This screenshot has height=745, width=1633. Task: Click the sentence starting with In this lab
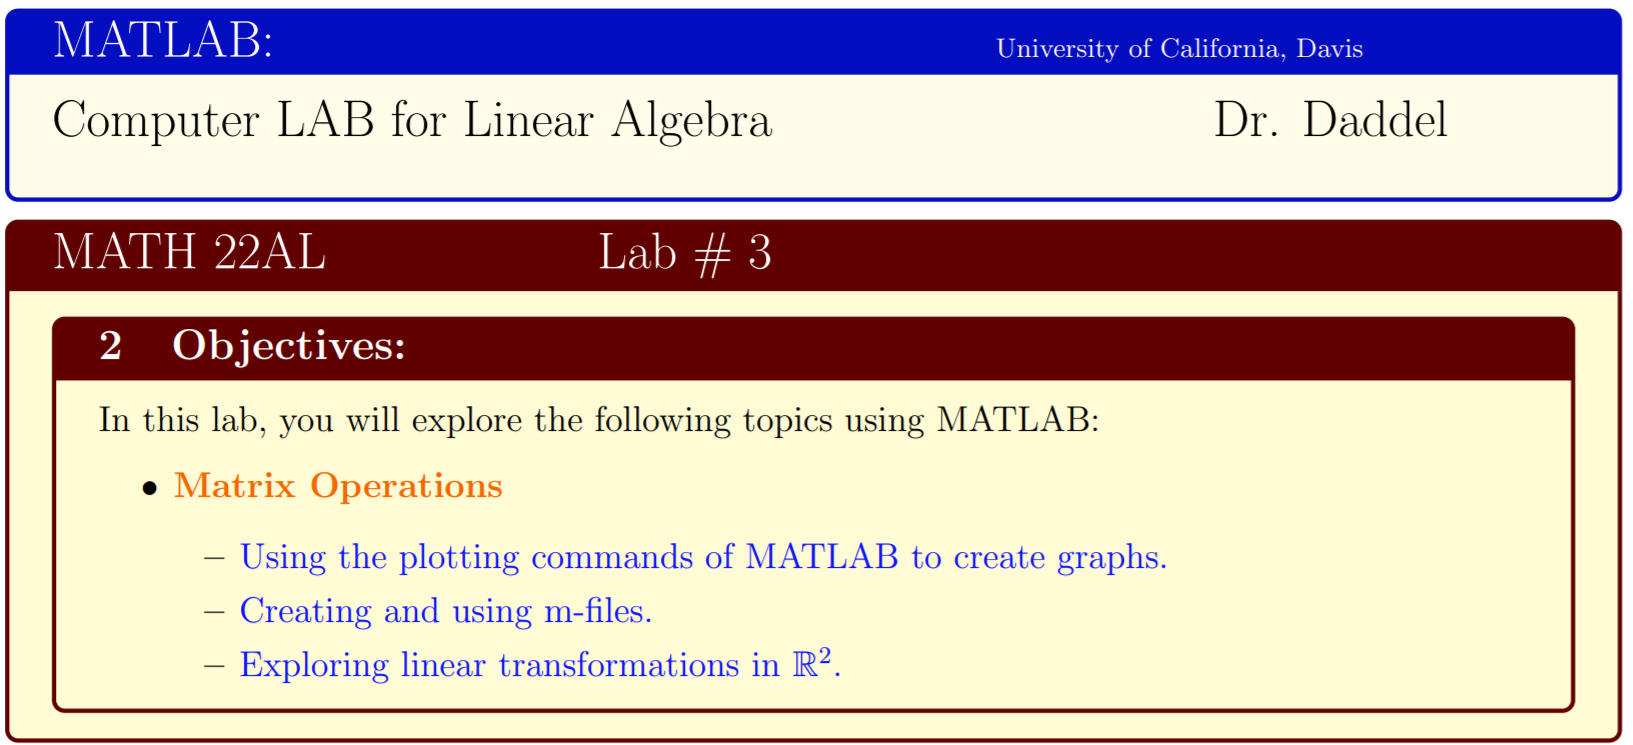click(598, 420)
